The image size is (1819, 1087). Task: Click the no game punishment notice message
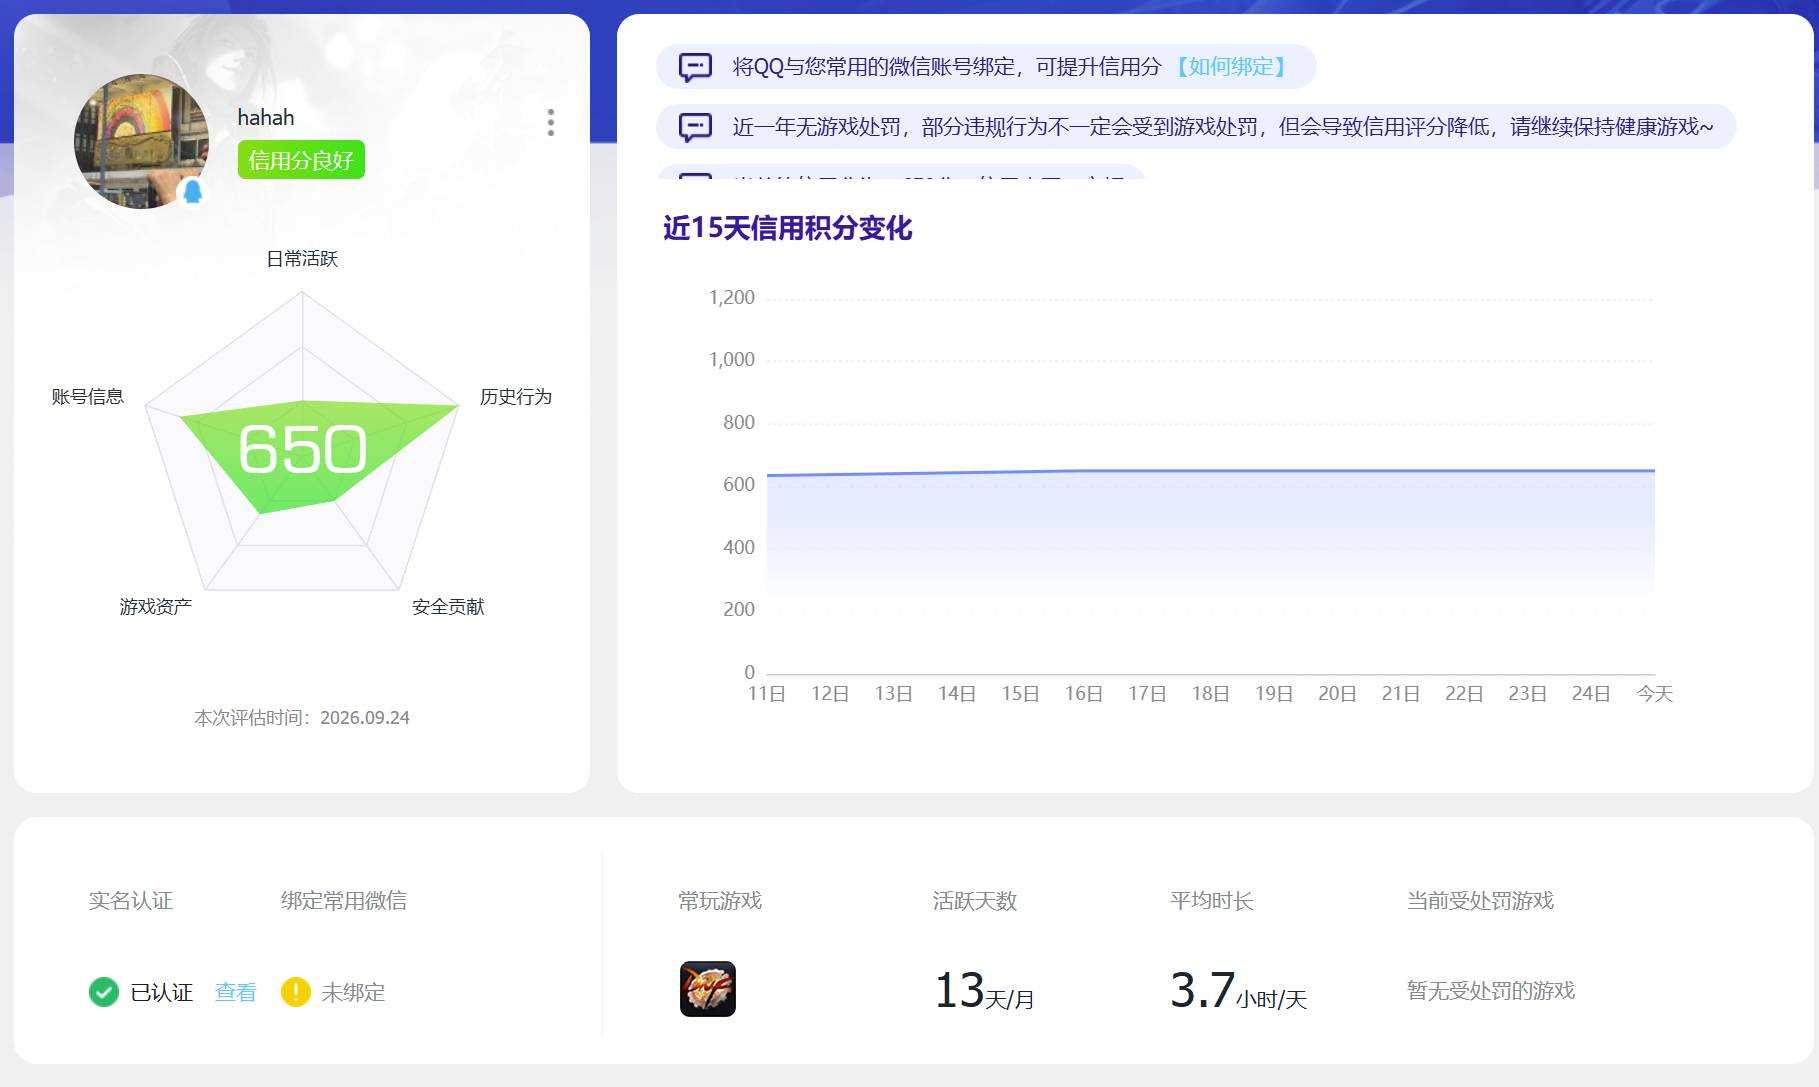pyautogui.click(x=1196, y=127)
